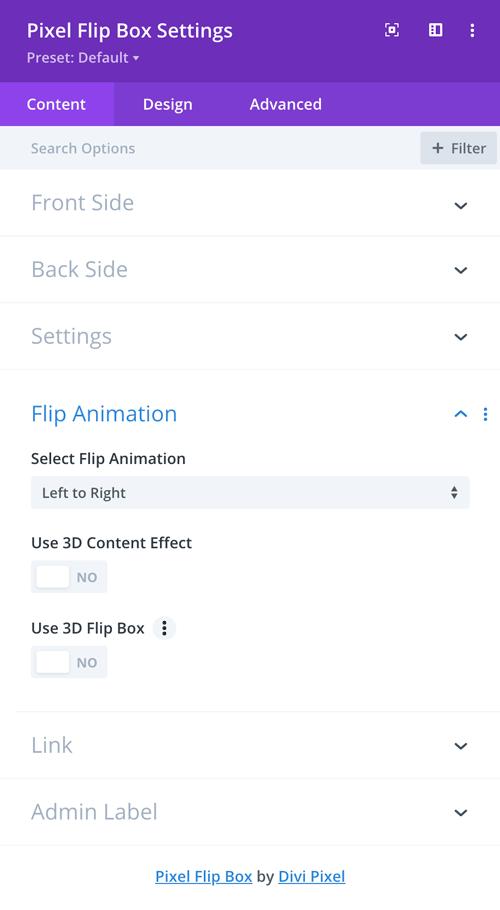Image resolution: width=500 pixels, height=910 pixels.
Task: Open the Pixel Flip Box link
Action: pos(204,876)
